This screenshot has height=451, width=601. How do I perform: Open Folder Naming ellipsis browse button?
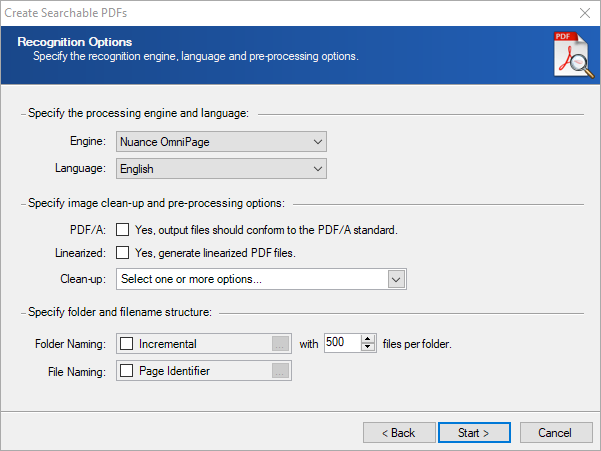click(280, 344)
